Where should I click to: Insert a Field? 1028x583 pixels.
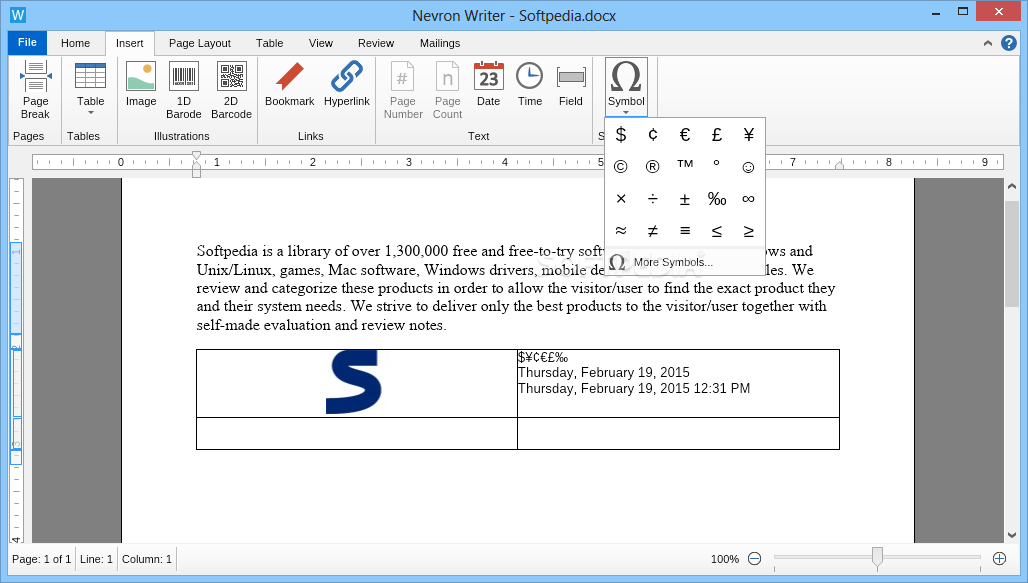[x=571, y=85]
